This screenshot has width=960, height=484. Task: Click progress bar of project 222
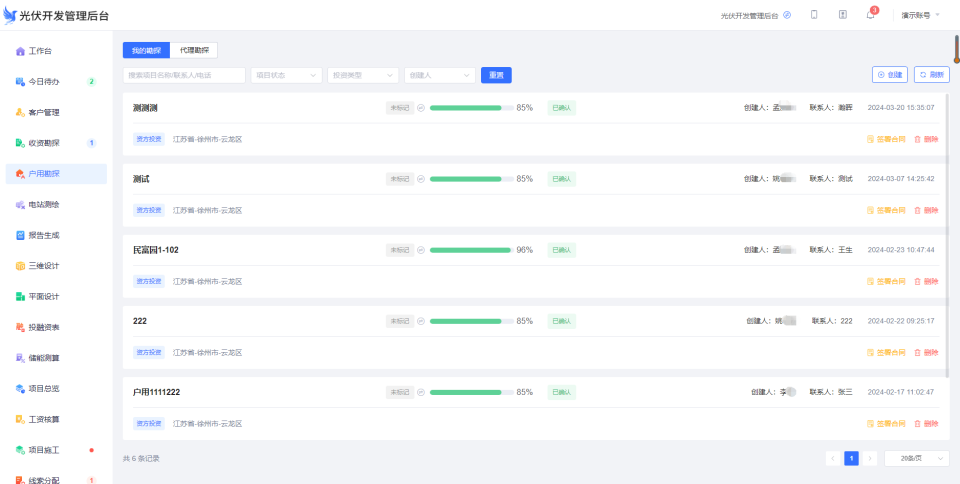pos(472,321)
